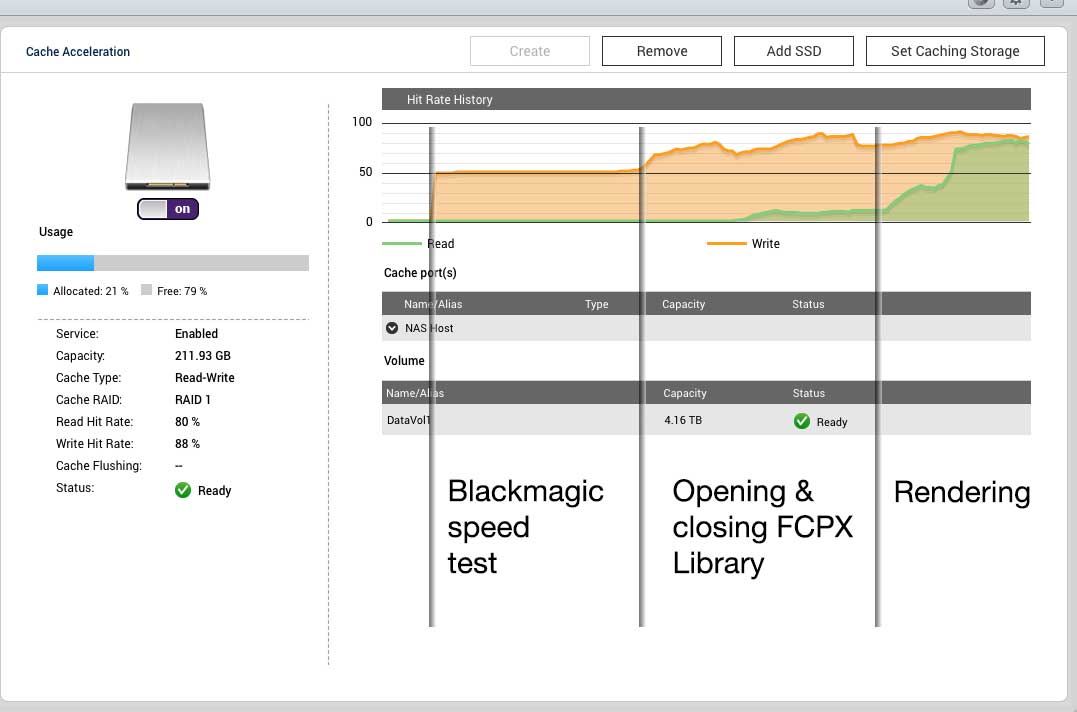Click the Service Enabled value
The height and width of the screenshot is (712, 1077).
pyautogui.click(x=196, y=334)
